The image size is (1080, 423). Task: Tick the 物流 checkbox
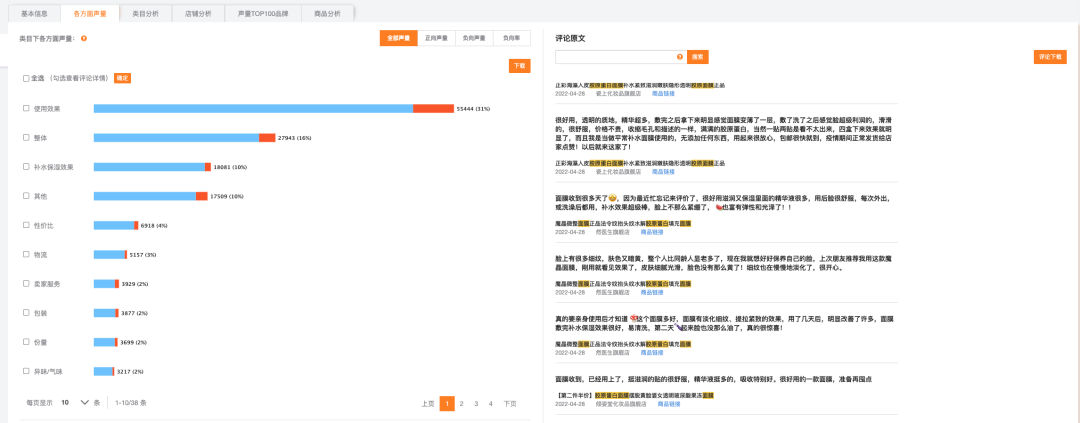(x=26, y=254)
